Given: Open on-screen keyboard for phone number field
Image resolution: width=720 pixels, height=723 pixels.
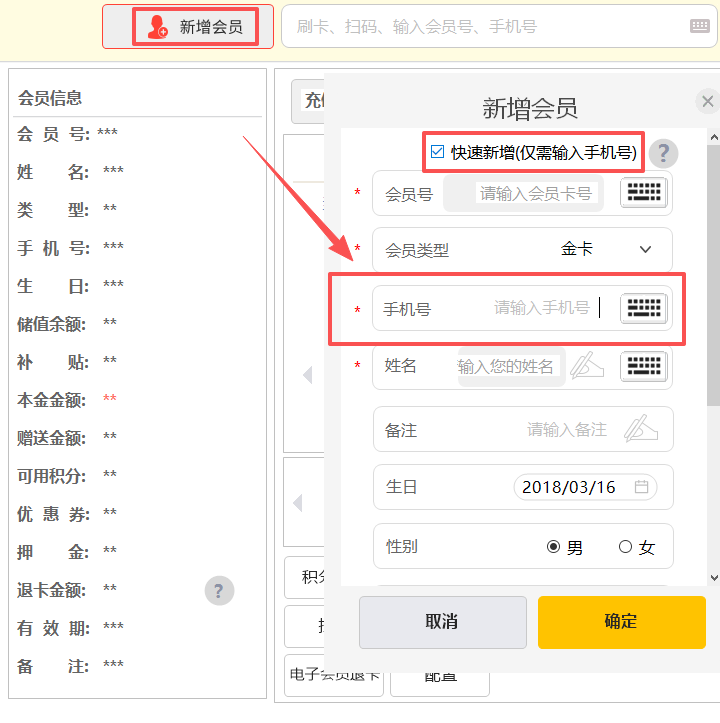Looking at the screenshot, I should coord(644,309).
